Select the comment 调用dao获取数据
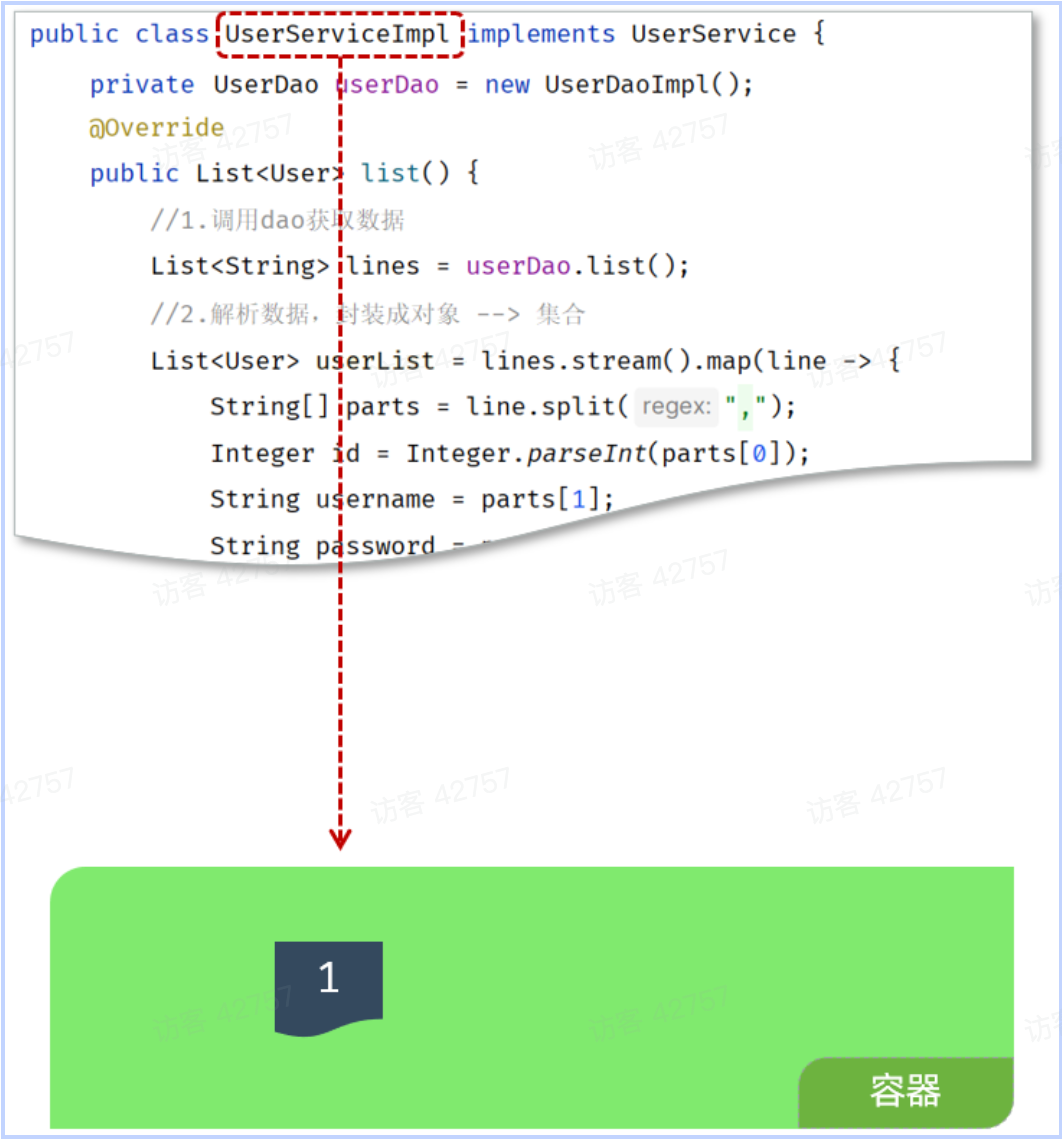 [277, 221]
